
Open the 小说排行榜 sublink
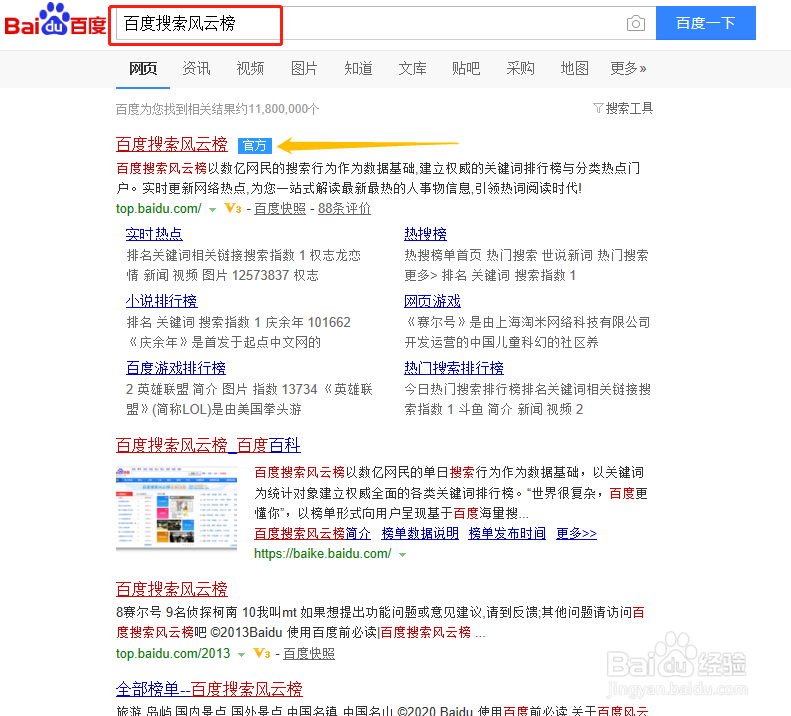[x=161, y=301]
